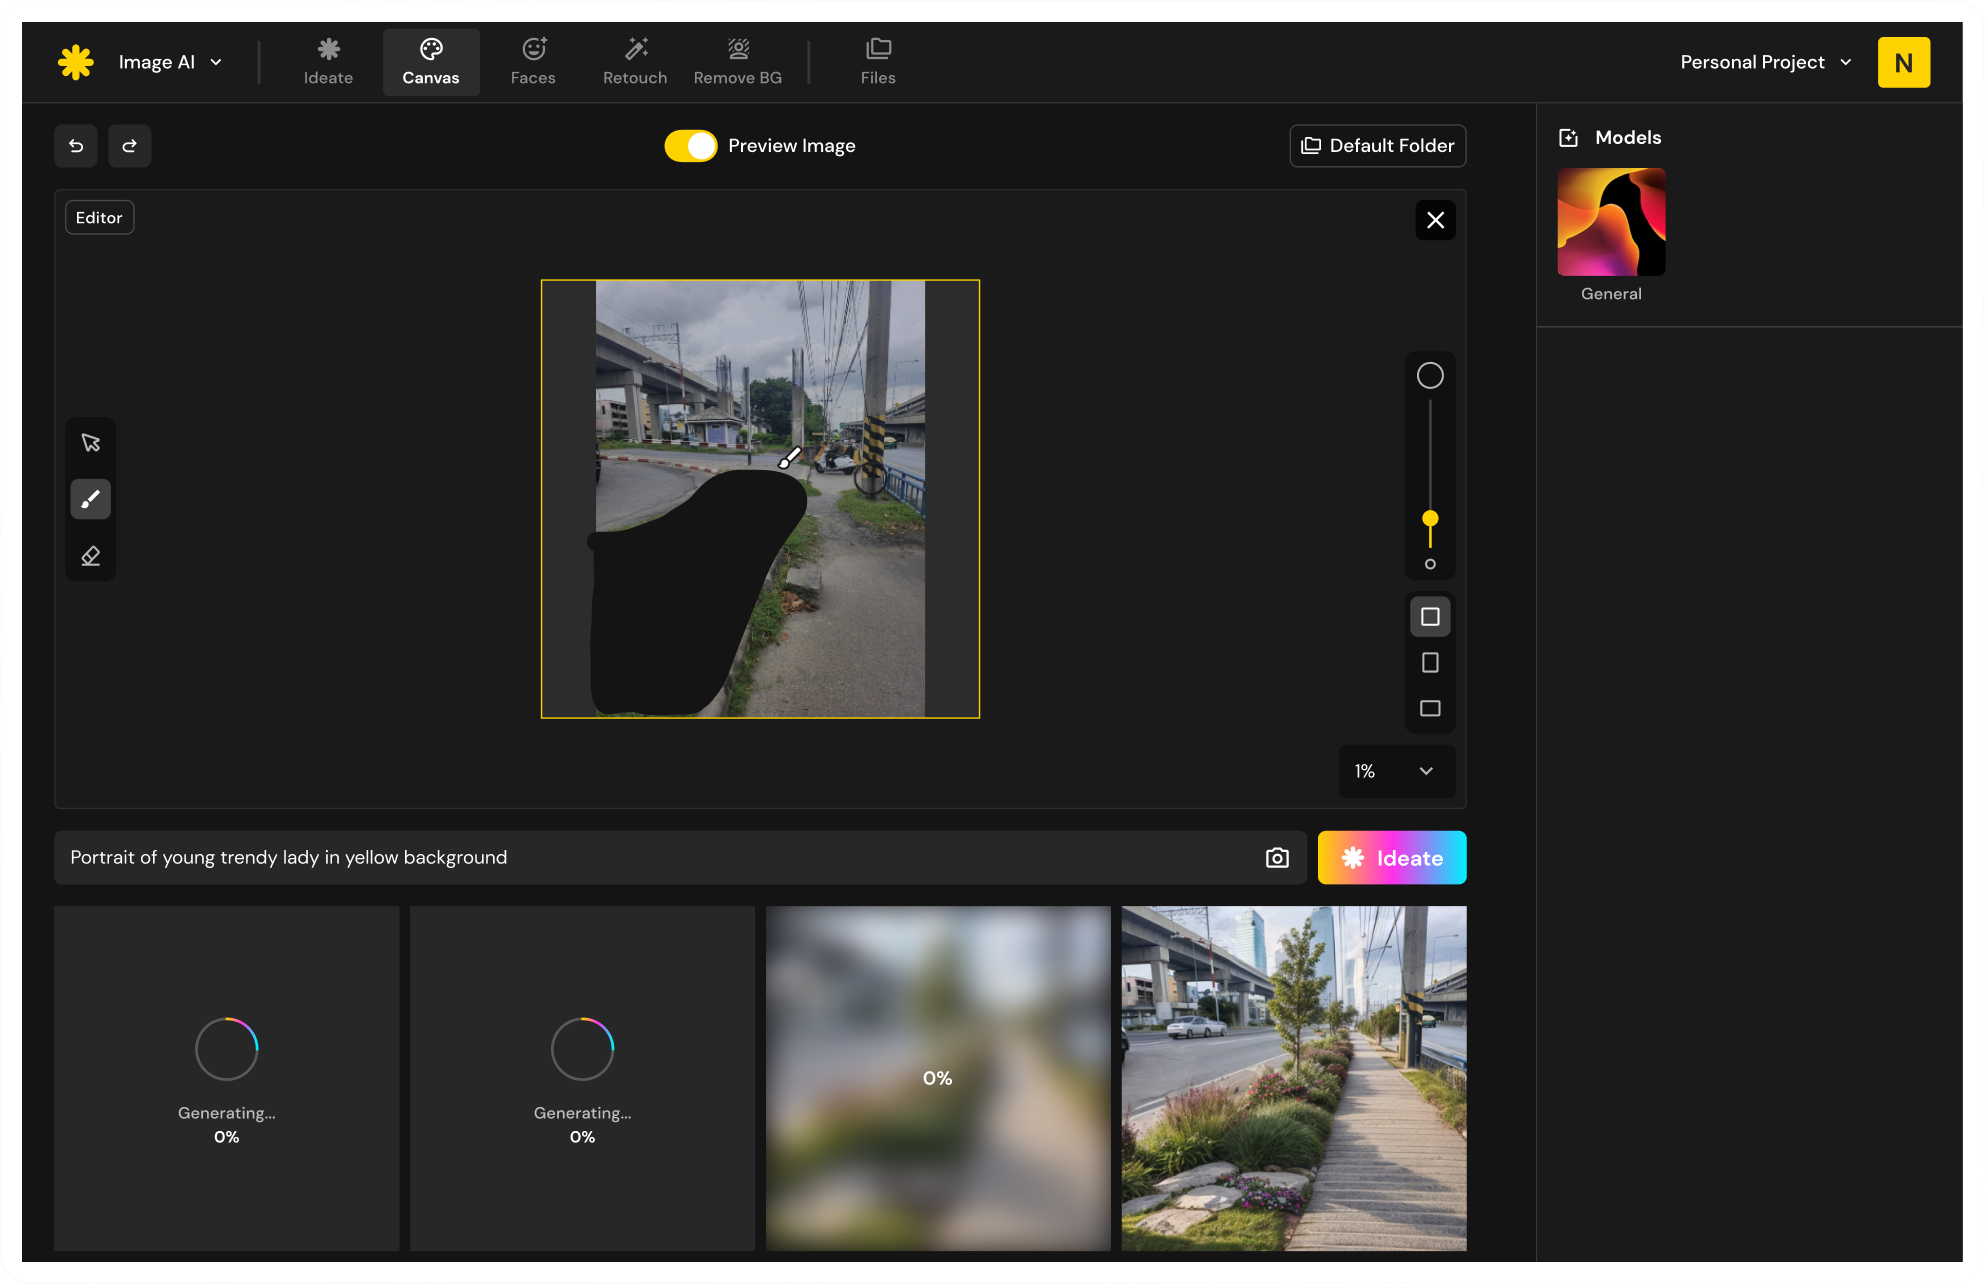Select the General model thumbnail
Viewport: 1985px width, 1284px height.
[x=1611, y=222]
